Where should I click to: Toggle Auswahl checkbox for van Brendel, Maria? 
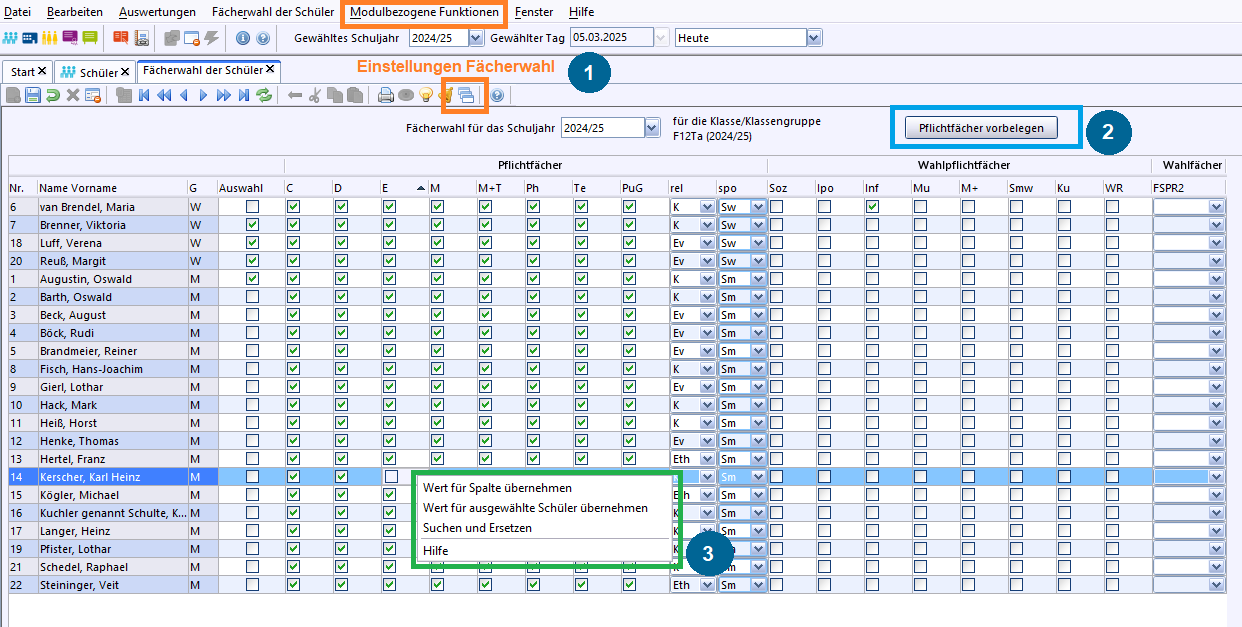[x=252, y=206]
